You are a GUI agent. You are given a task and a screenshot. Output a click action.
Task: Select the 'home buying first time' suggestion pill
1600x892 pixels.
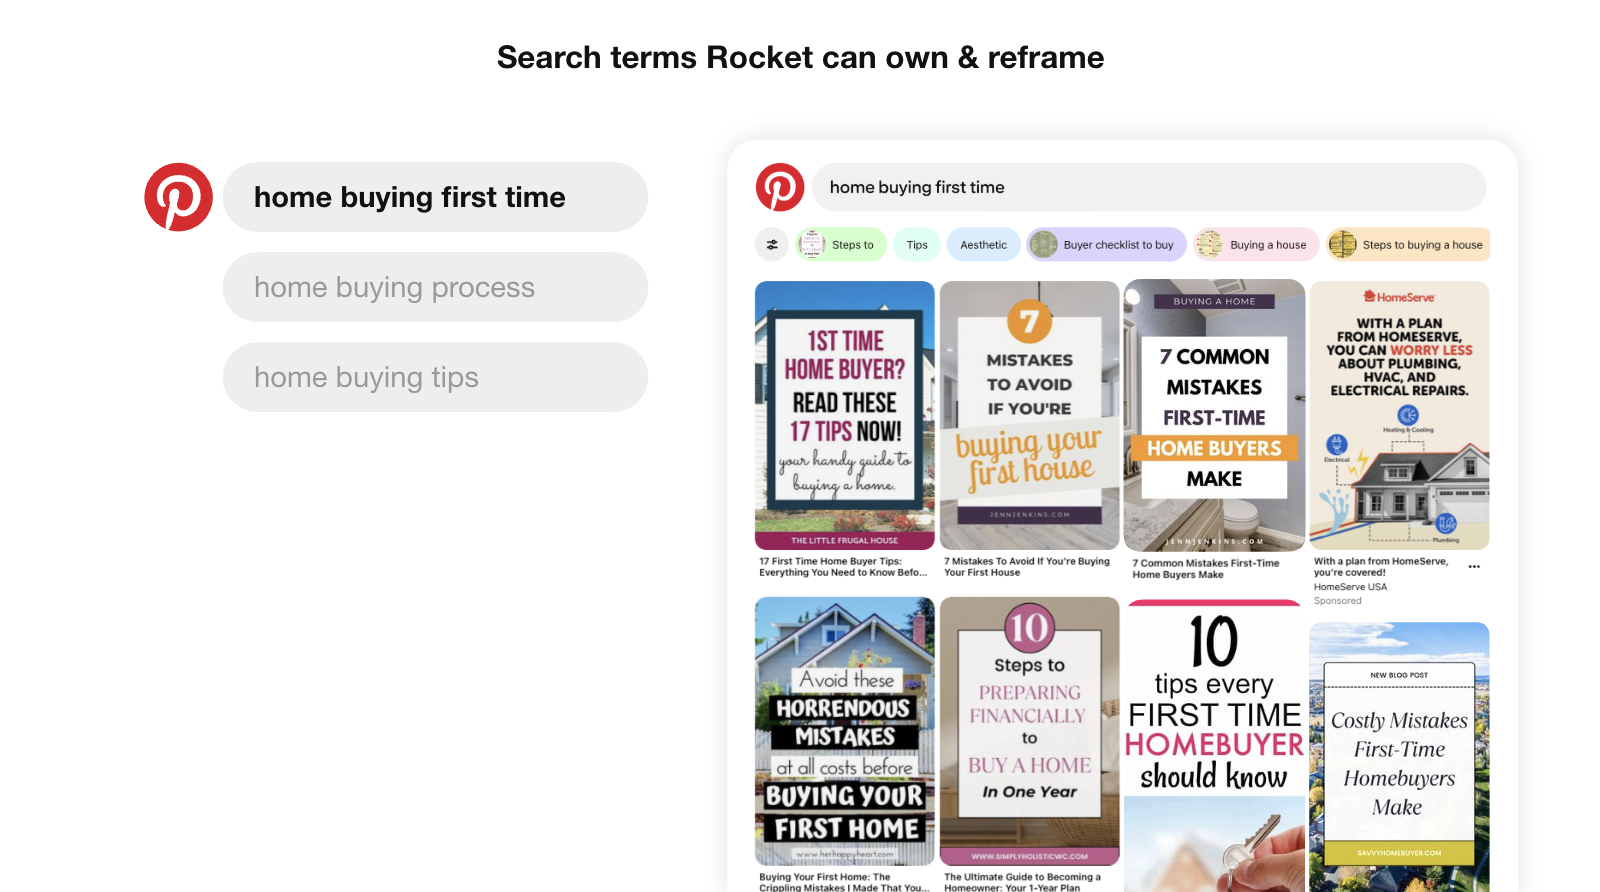point(435,197)
